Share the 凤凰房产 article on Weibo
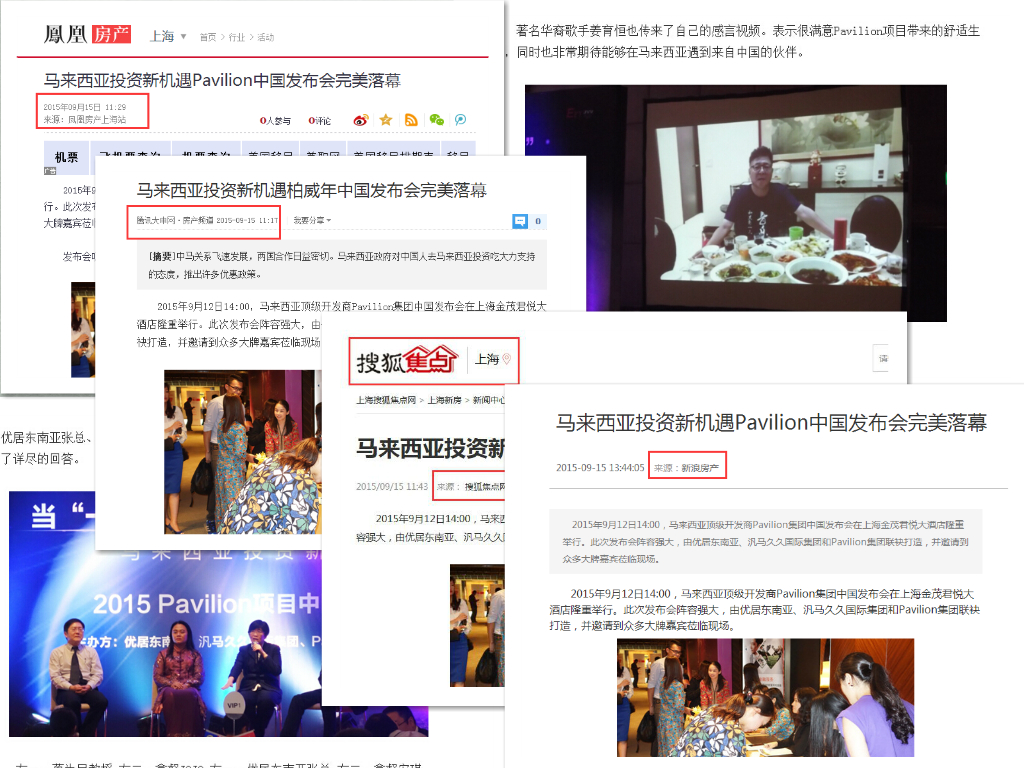This screenshot has width=1024, height=768. pyautogui.click(x=360, y=120)
